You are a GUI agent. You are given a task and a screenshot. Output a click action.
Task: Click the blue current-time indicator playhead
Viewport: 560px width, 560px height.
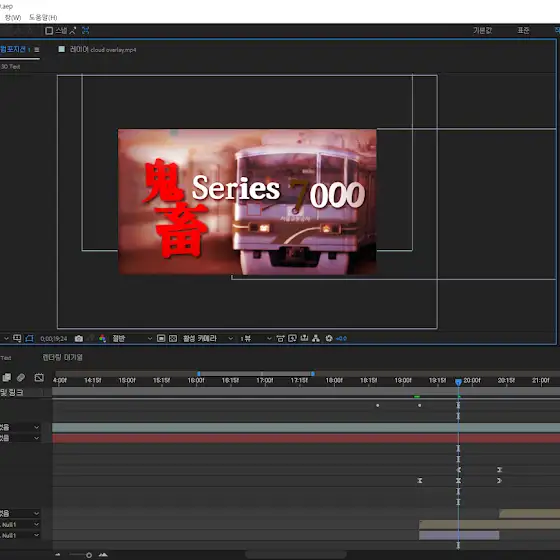pyautogui.click(x=458, y=382)
